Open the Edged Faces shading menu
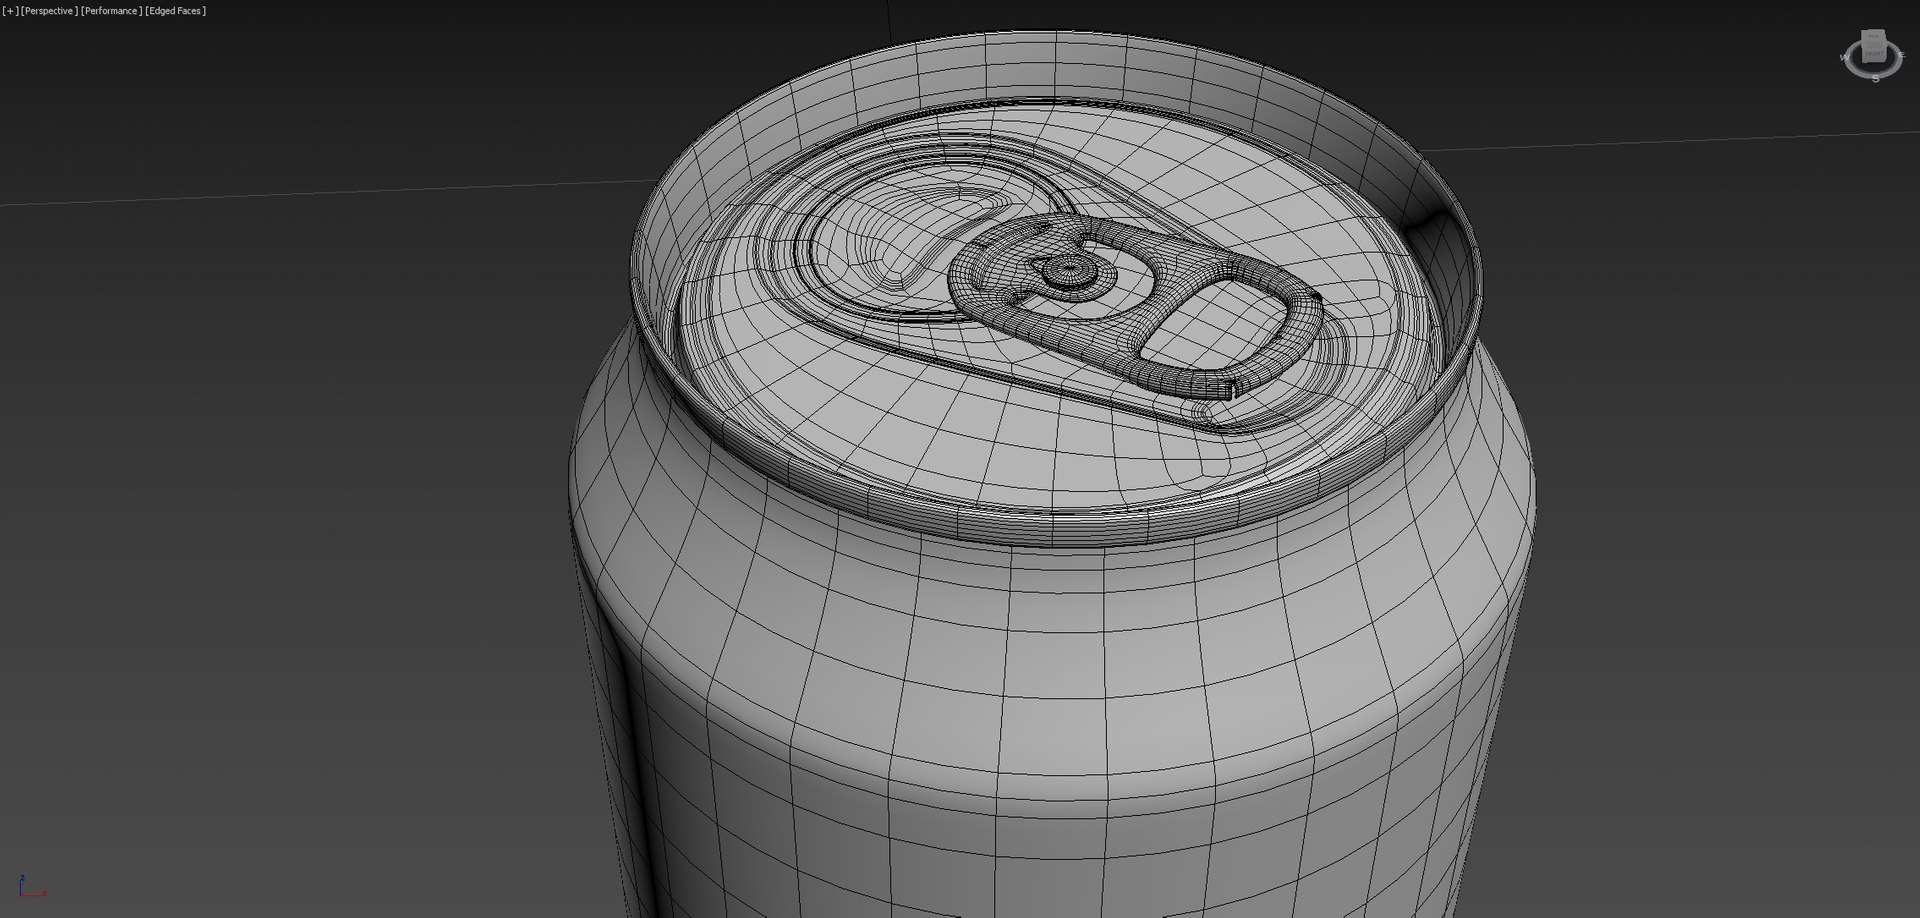Screen dimensions: 1920x918 point(176,11)
